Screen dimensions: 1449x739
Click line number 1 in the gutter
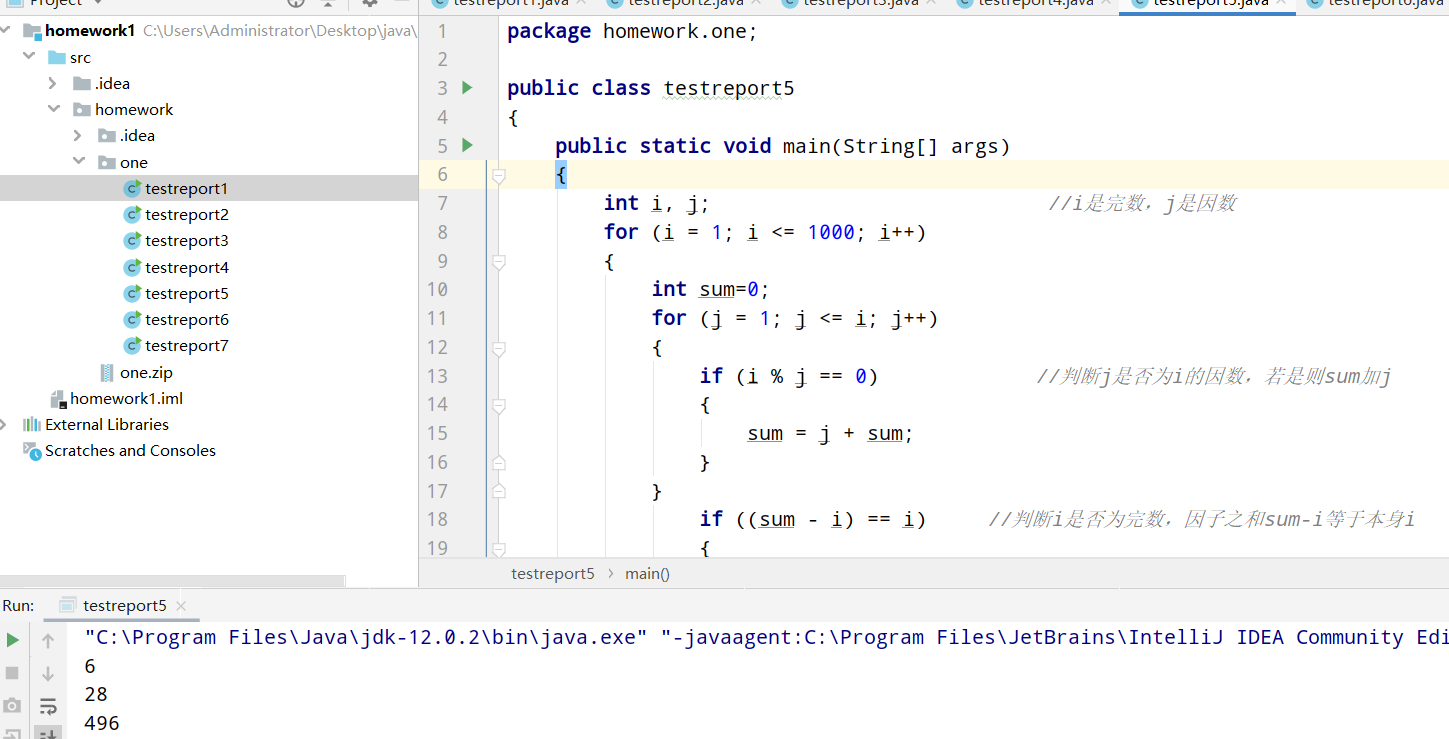442,31
